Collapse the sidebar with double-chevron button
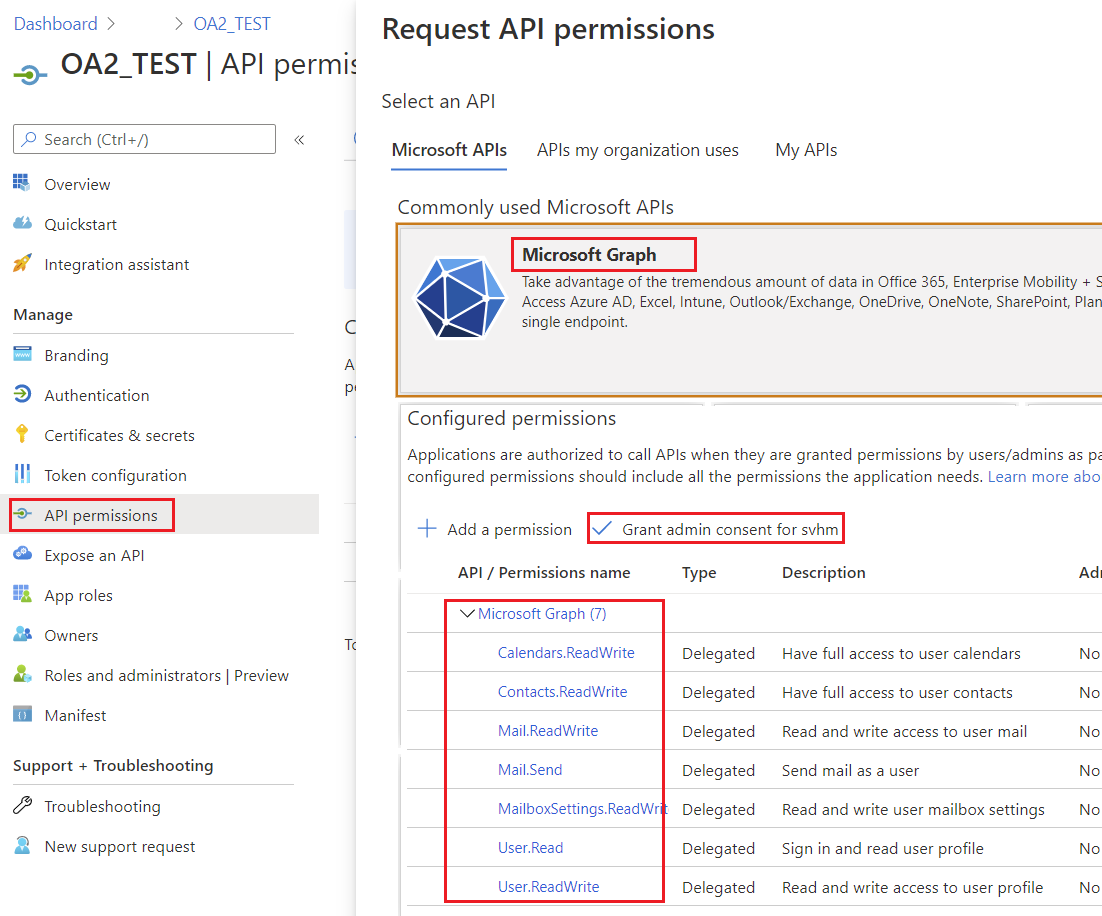 click(x=299, y=140)
